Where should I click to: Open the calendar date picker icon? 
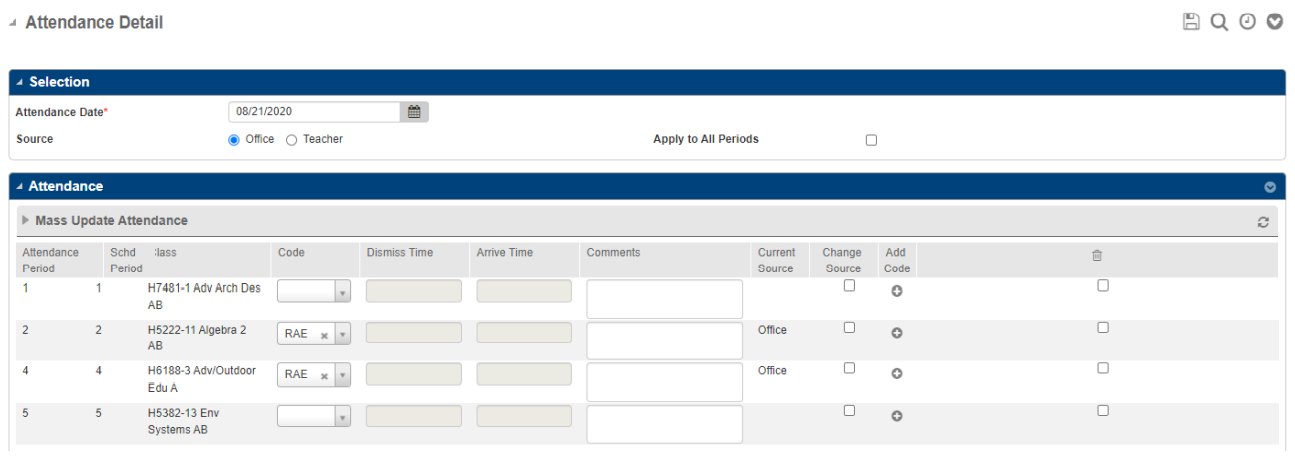pos(414,112)
